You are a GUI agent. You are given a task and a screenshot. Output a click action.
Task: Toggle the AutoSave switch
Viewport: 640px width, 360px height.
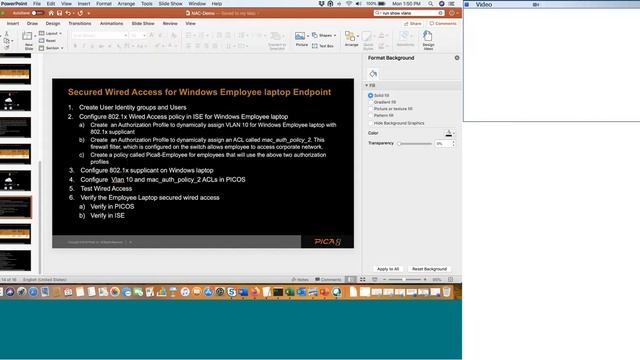click(x=37, y=13)
